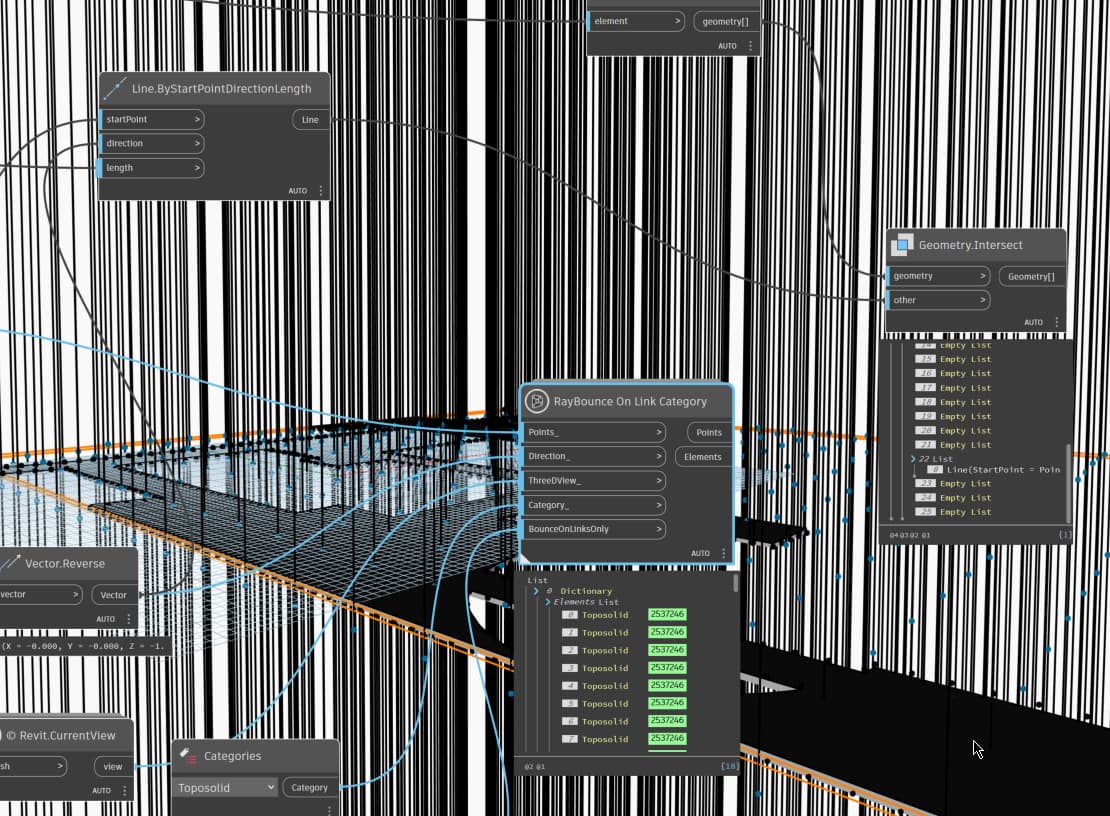Click the Vector.Reverse node icon

(11, 563)
